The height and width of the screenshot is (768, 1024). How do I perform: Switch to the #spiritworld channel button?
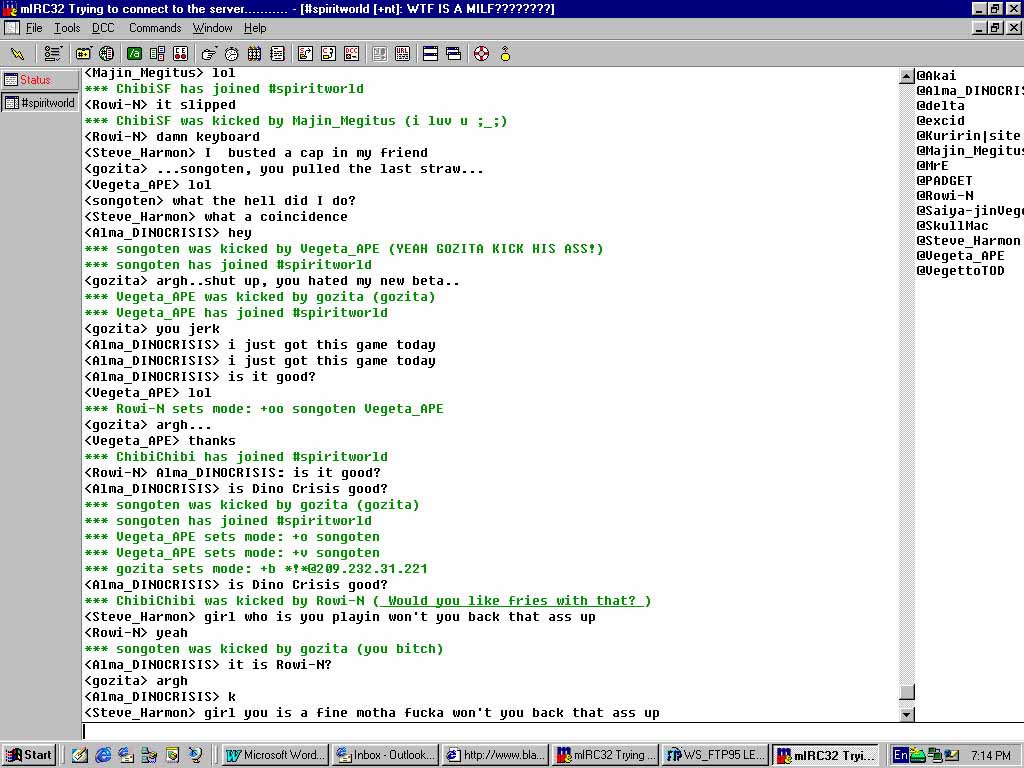coord(39,103)
